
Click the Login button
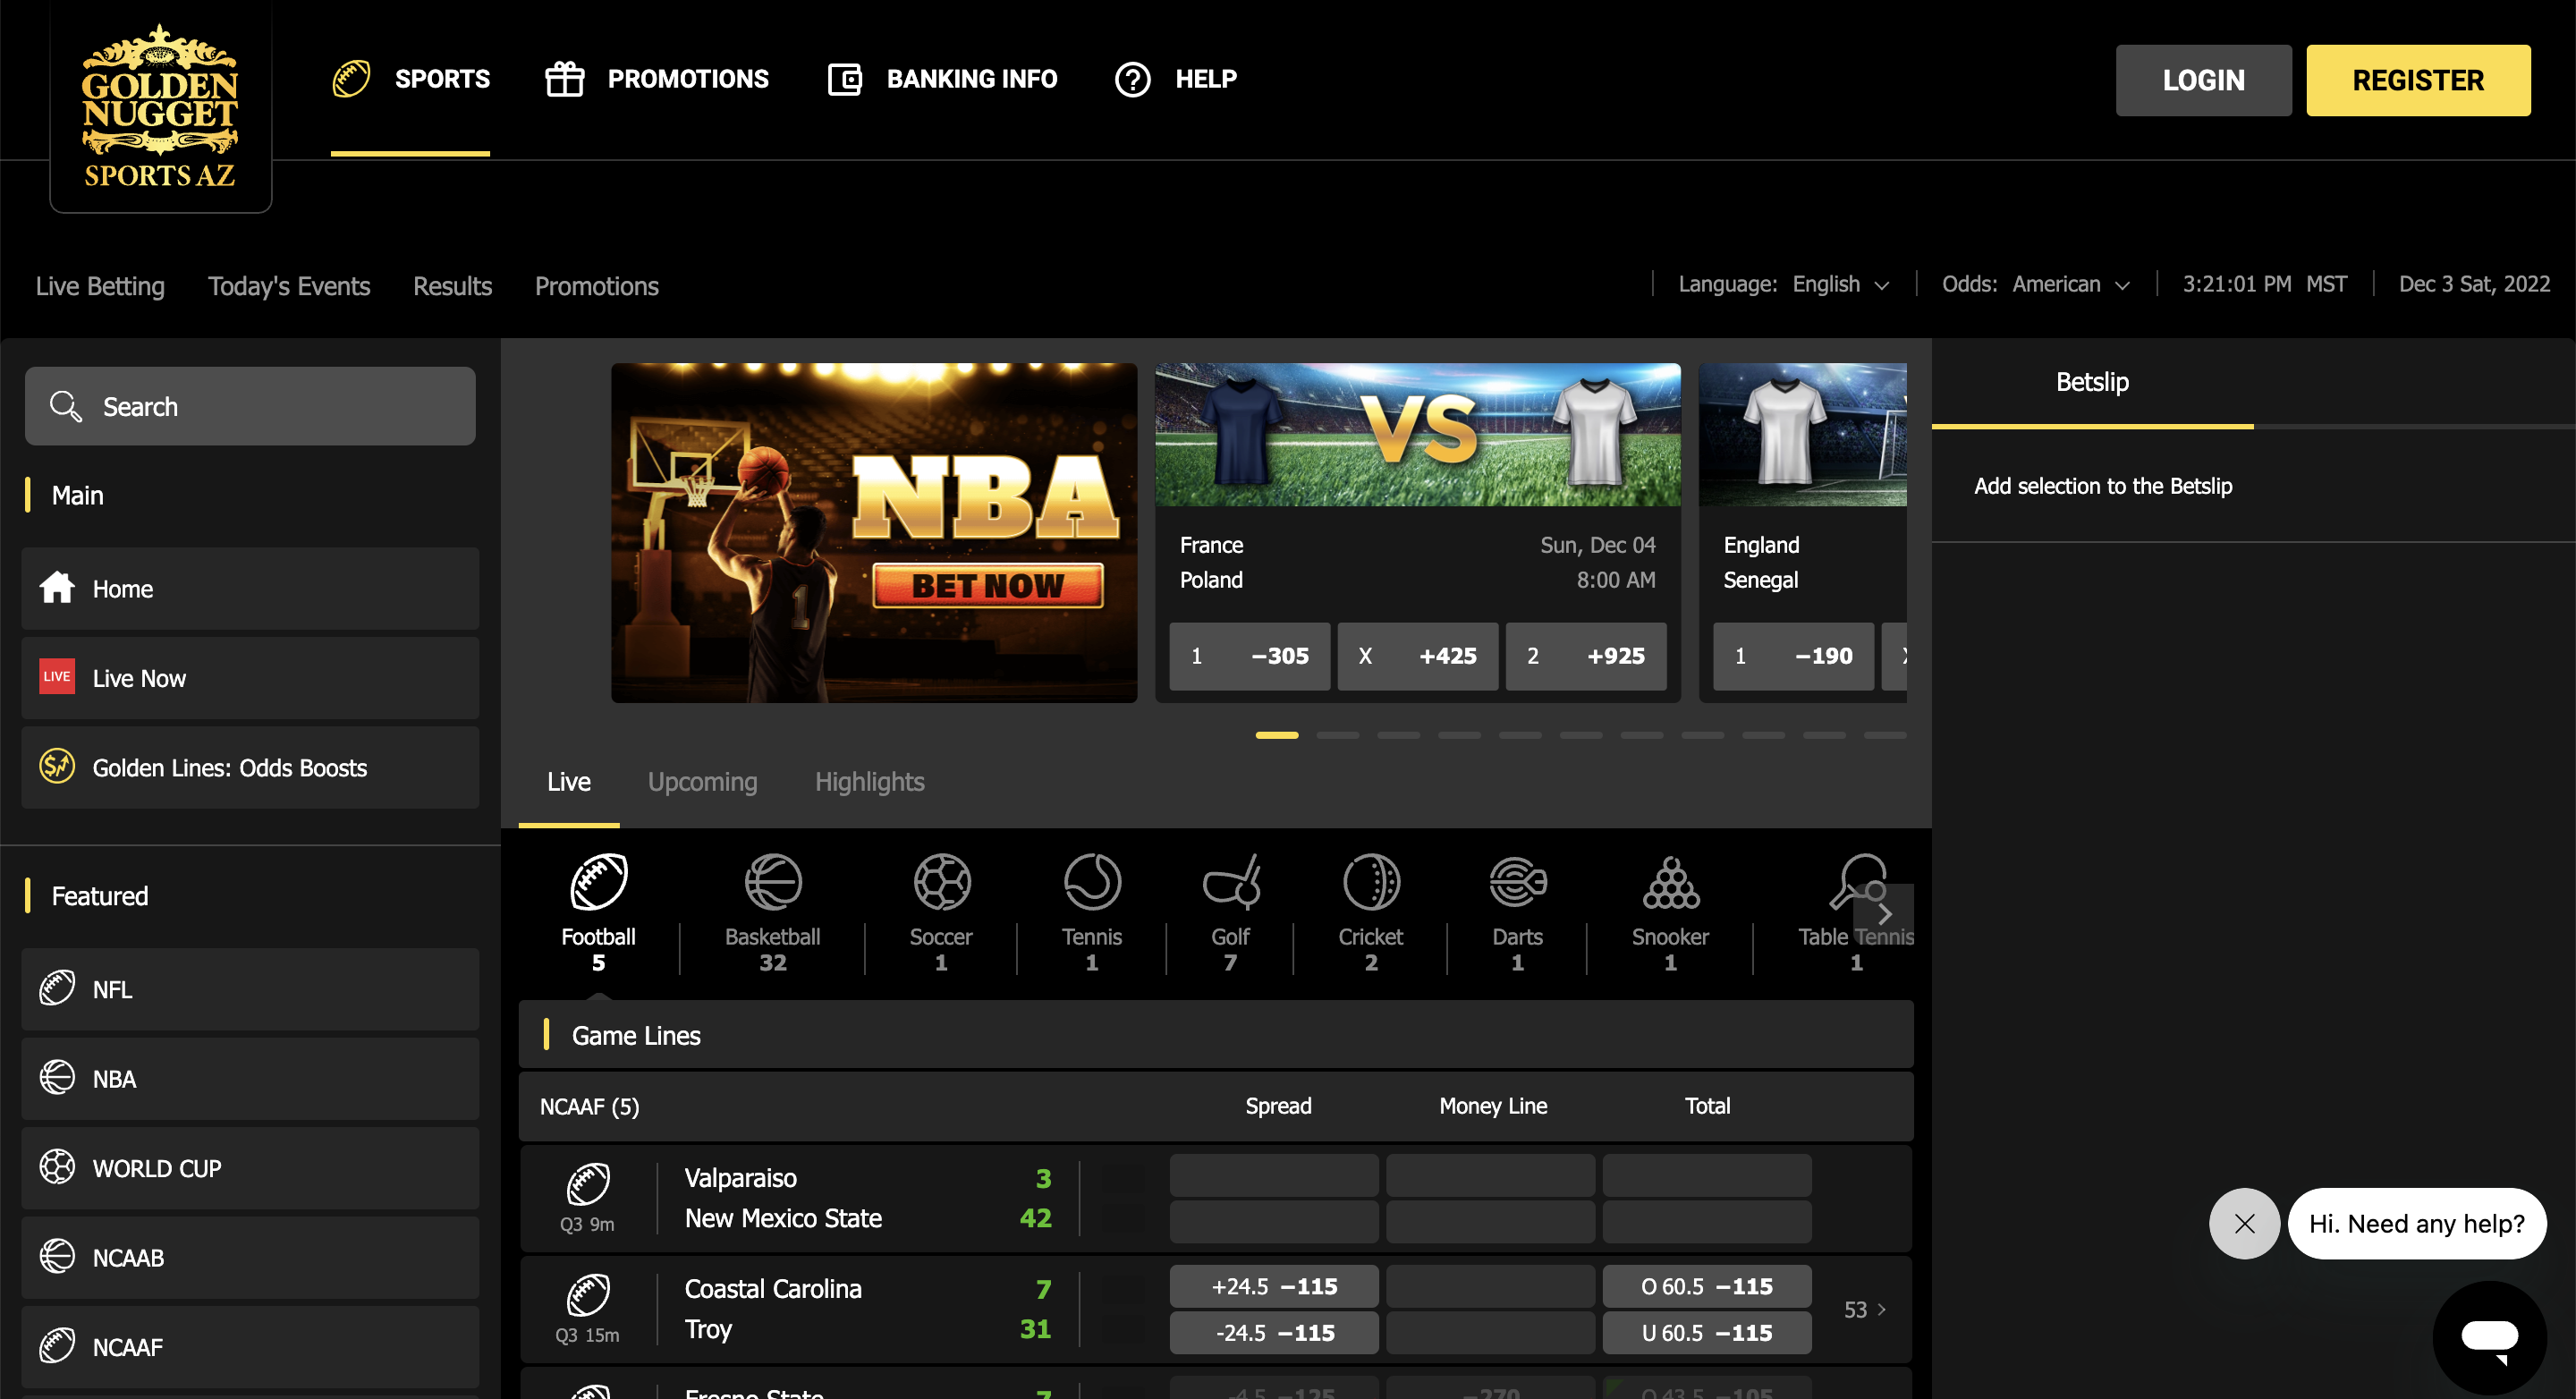[x=2203, y=80]
